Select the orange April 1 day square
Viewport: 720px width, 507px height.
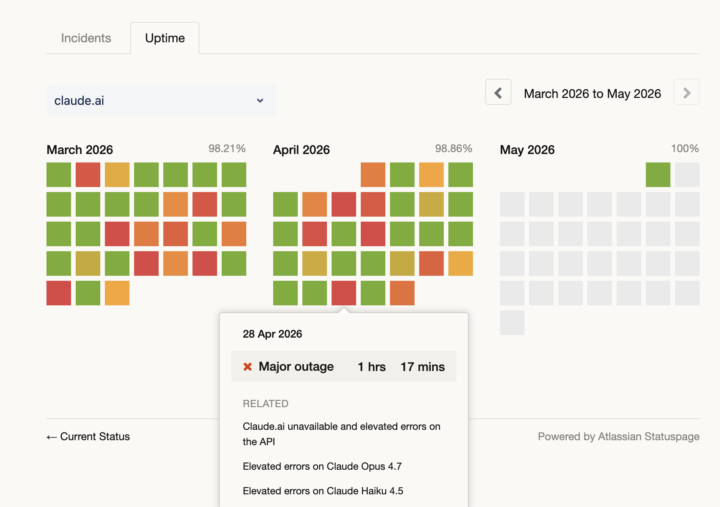(x=373, y=175)
